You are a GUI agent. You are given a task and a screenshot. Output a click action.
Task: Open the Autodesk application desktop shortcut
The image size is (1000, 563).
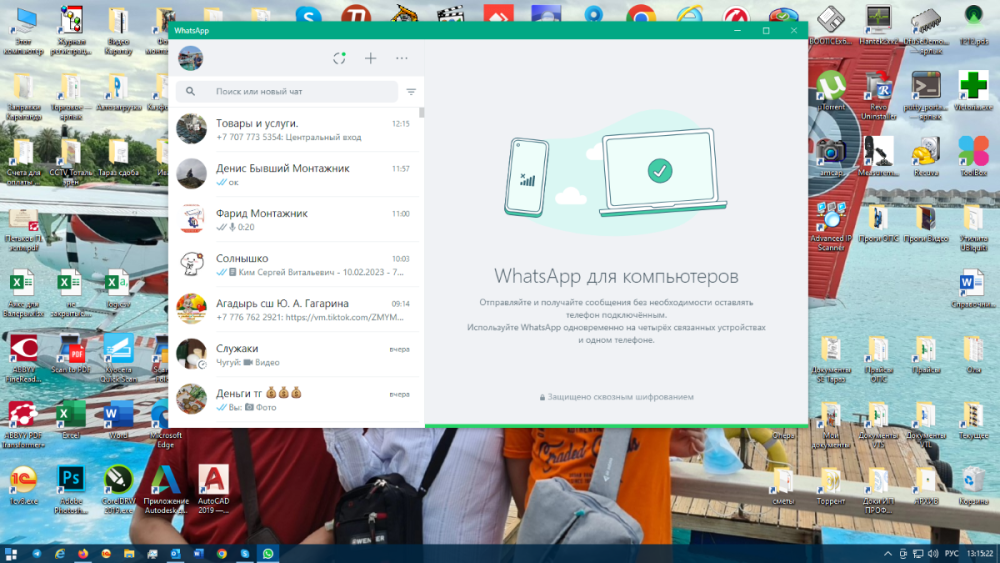coord(166,489)
